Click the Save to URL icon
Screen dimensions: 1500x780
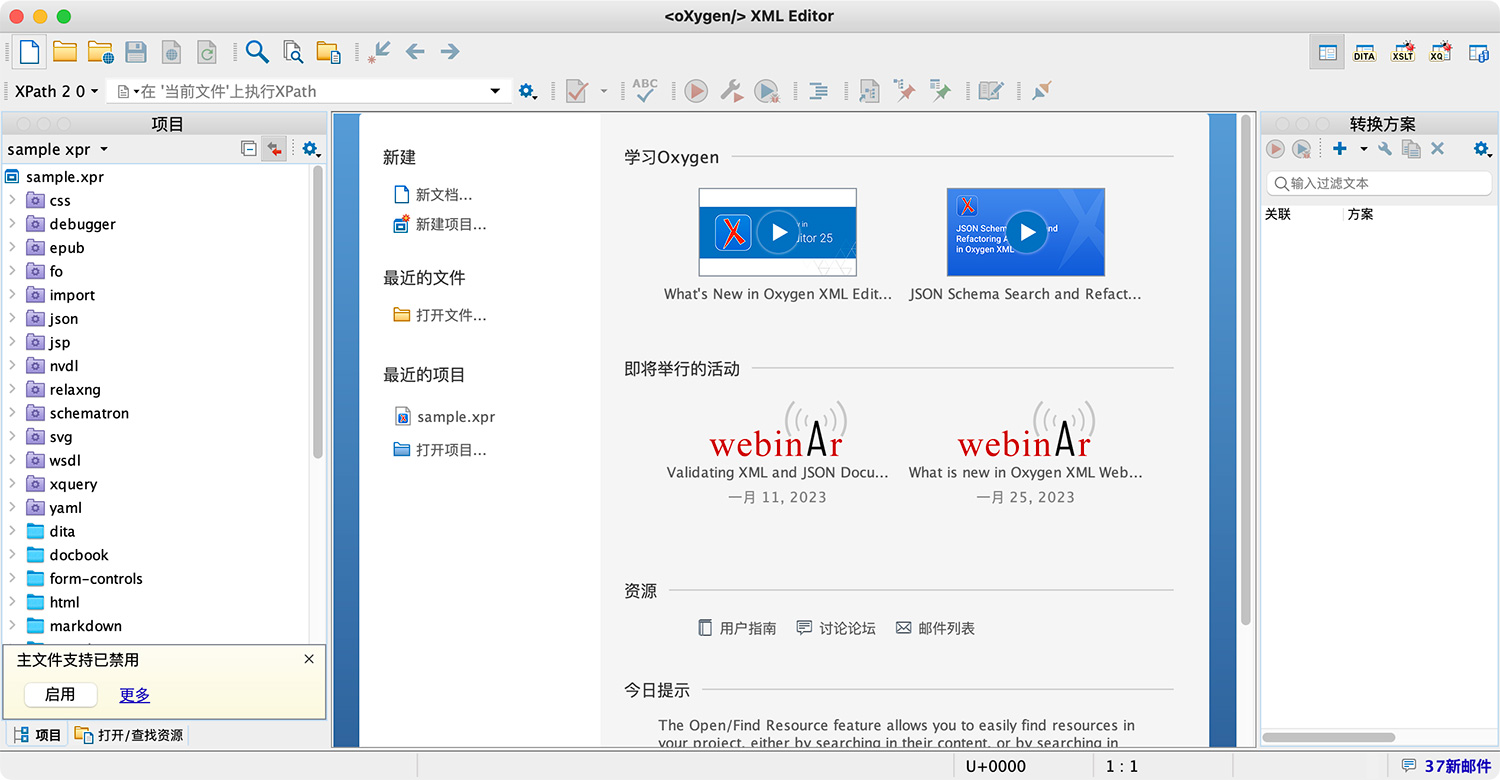click(x=171, y=51)
